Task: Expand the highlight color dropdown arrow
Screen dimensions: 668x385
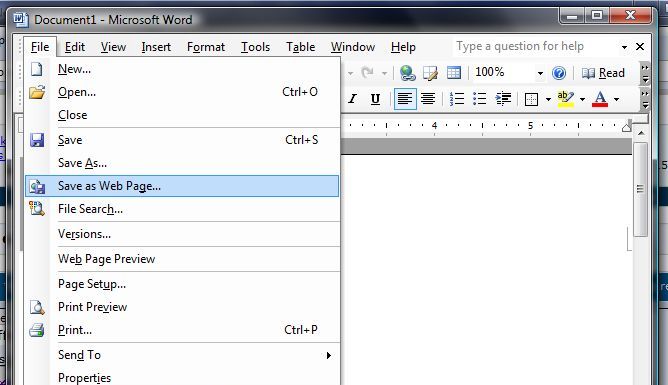Action: [582, 100]
